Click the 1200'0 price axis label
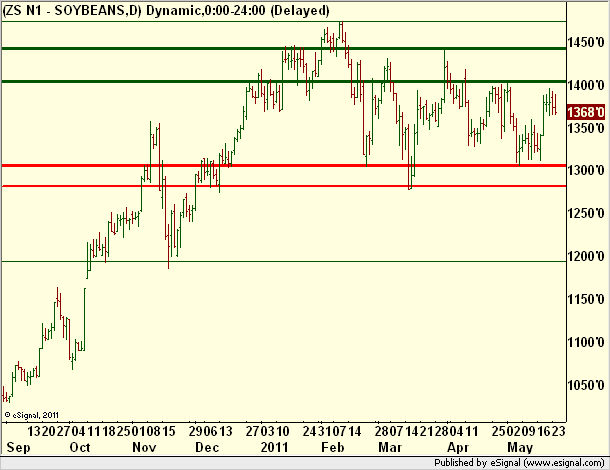The height and width of the screenshot is (470, 610). (586, 256)
